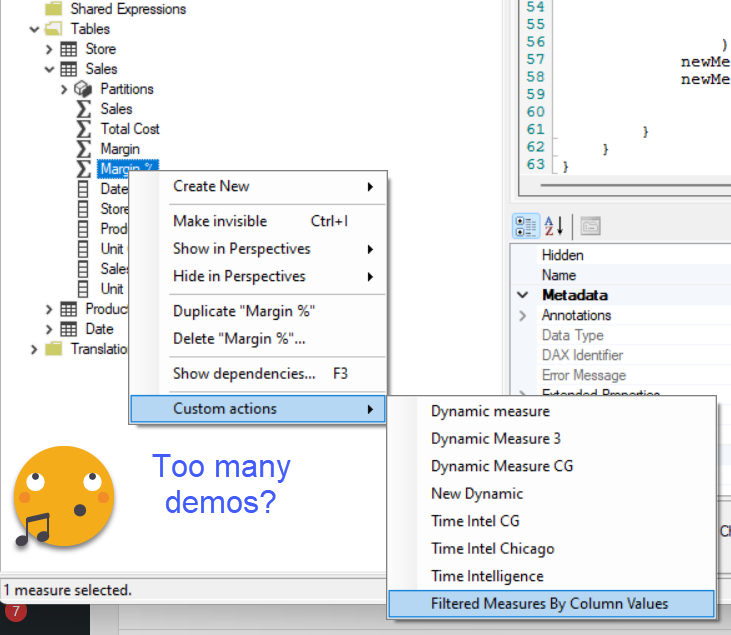Run Time Intelligence custom action
Screen dimensions: 731x635
[x=487, y=576]
